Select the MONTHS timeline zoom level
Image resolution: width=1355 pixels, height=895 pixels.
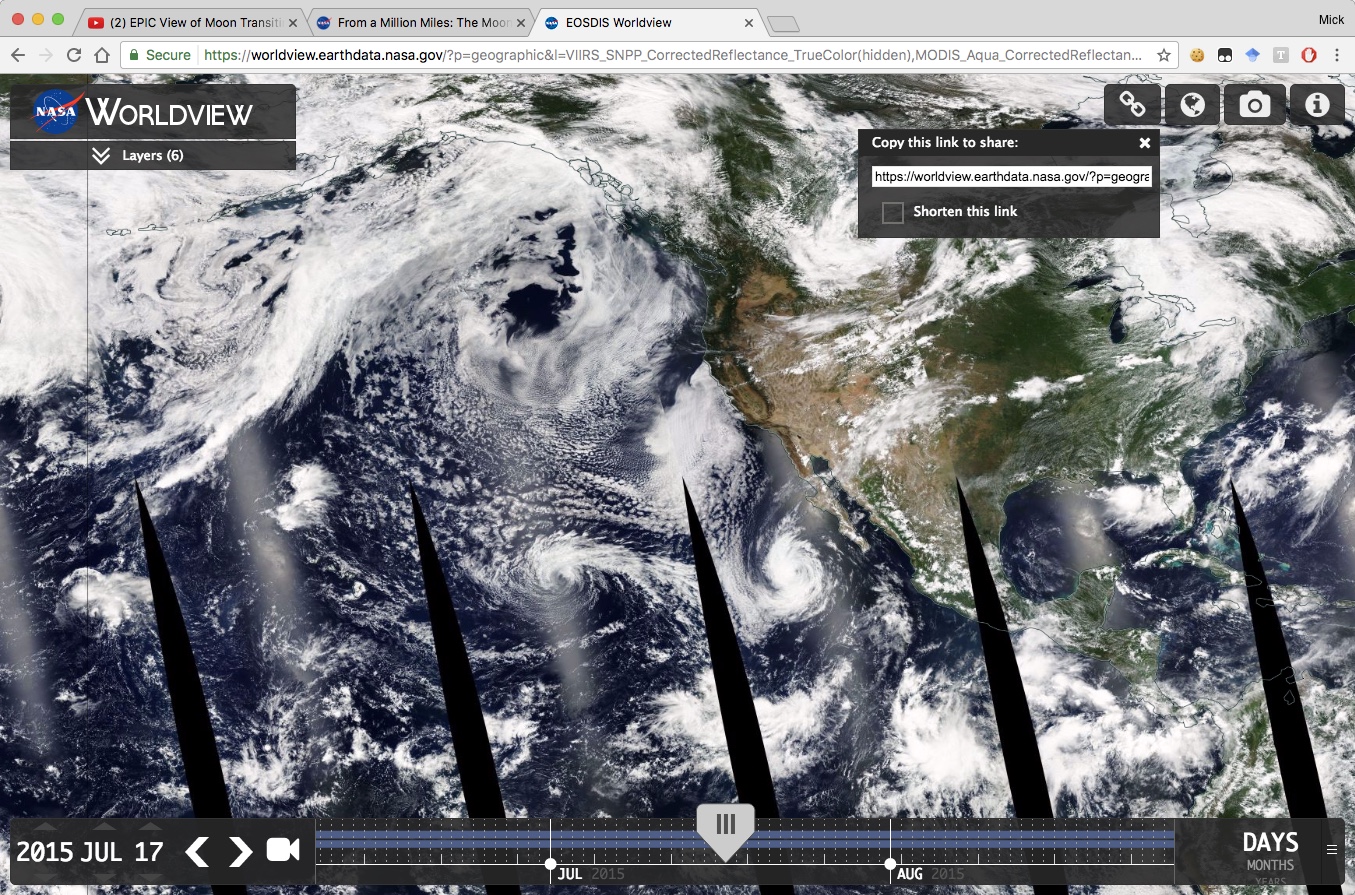1269,865
